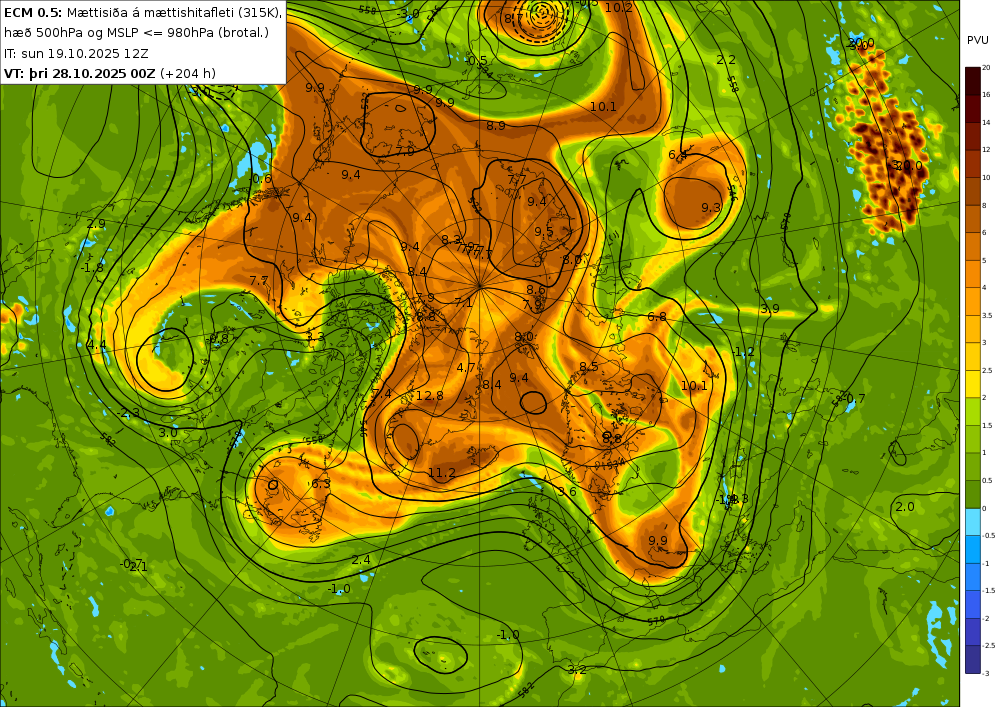Click the map value '2.9'

pos(96,224)
